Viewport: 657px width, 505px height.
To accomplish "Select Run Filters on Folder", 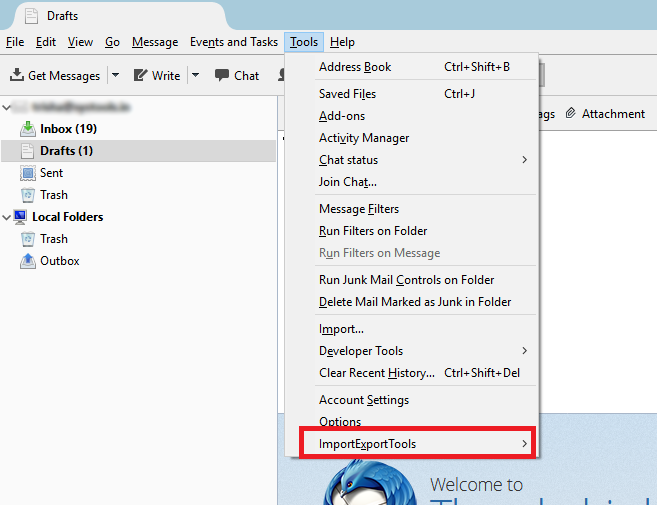I will (x=411, y=231).
